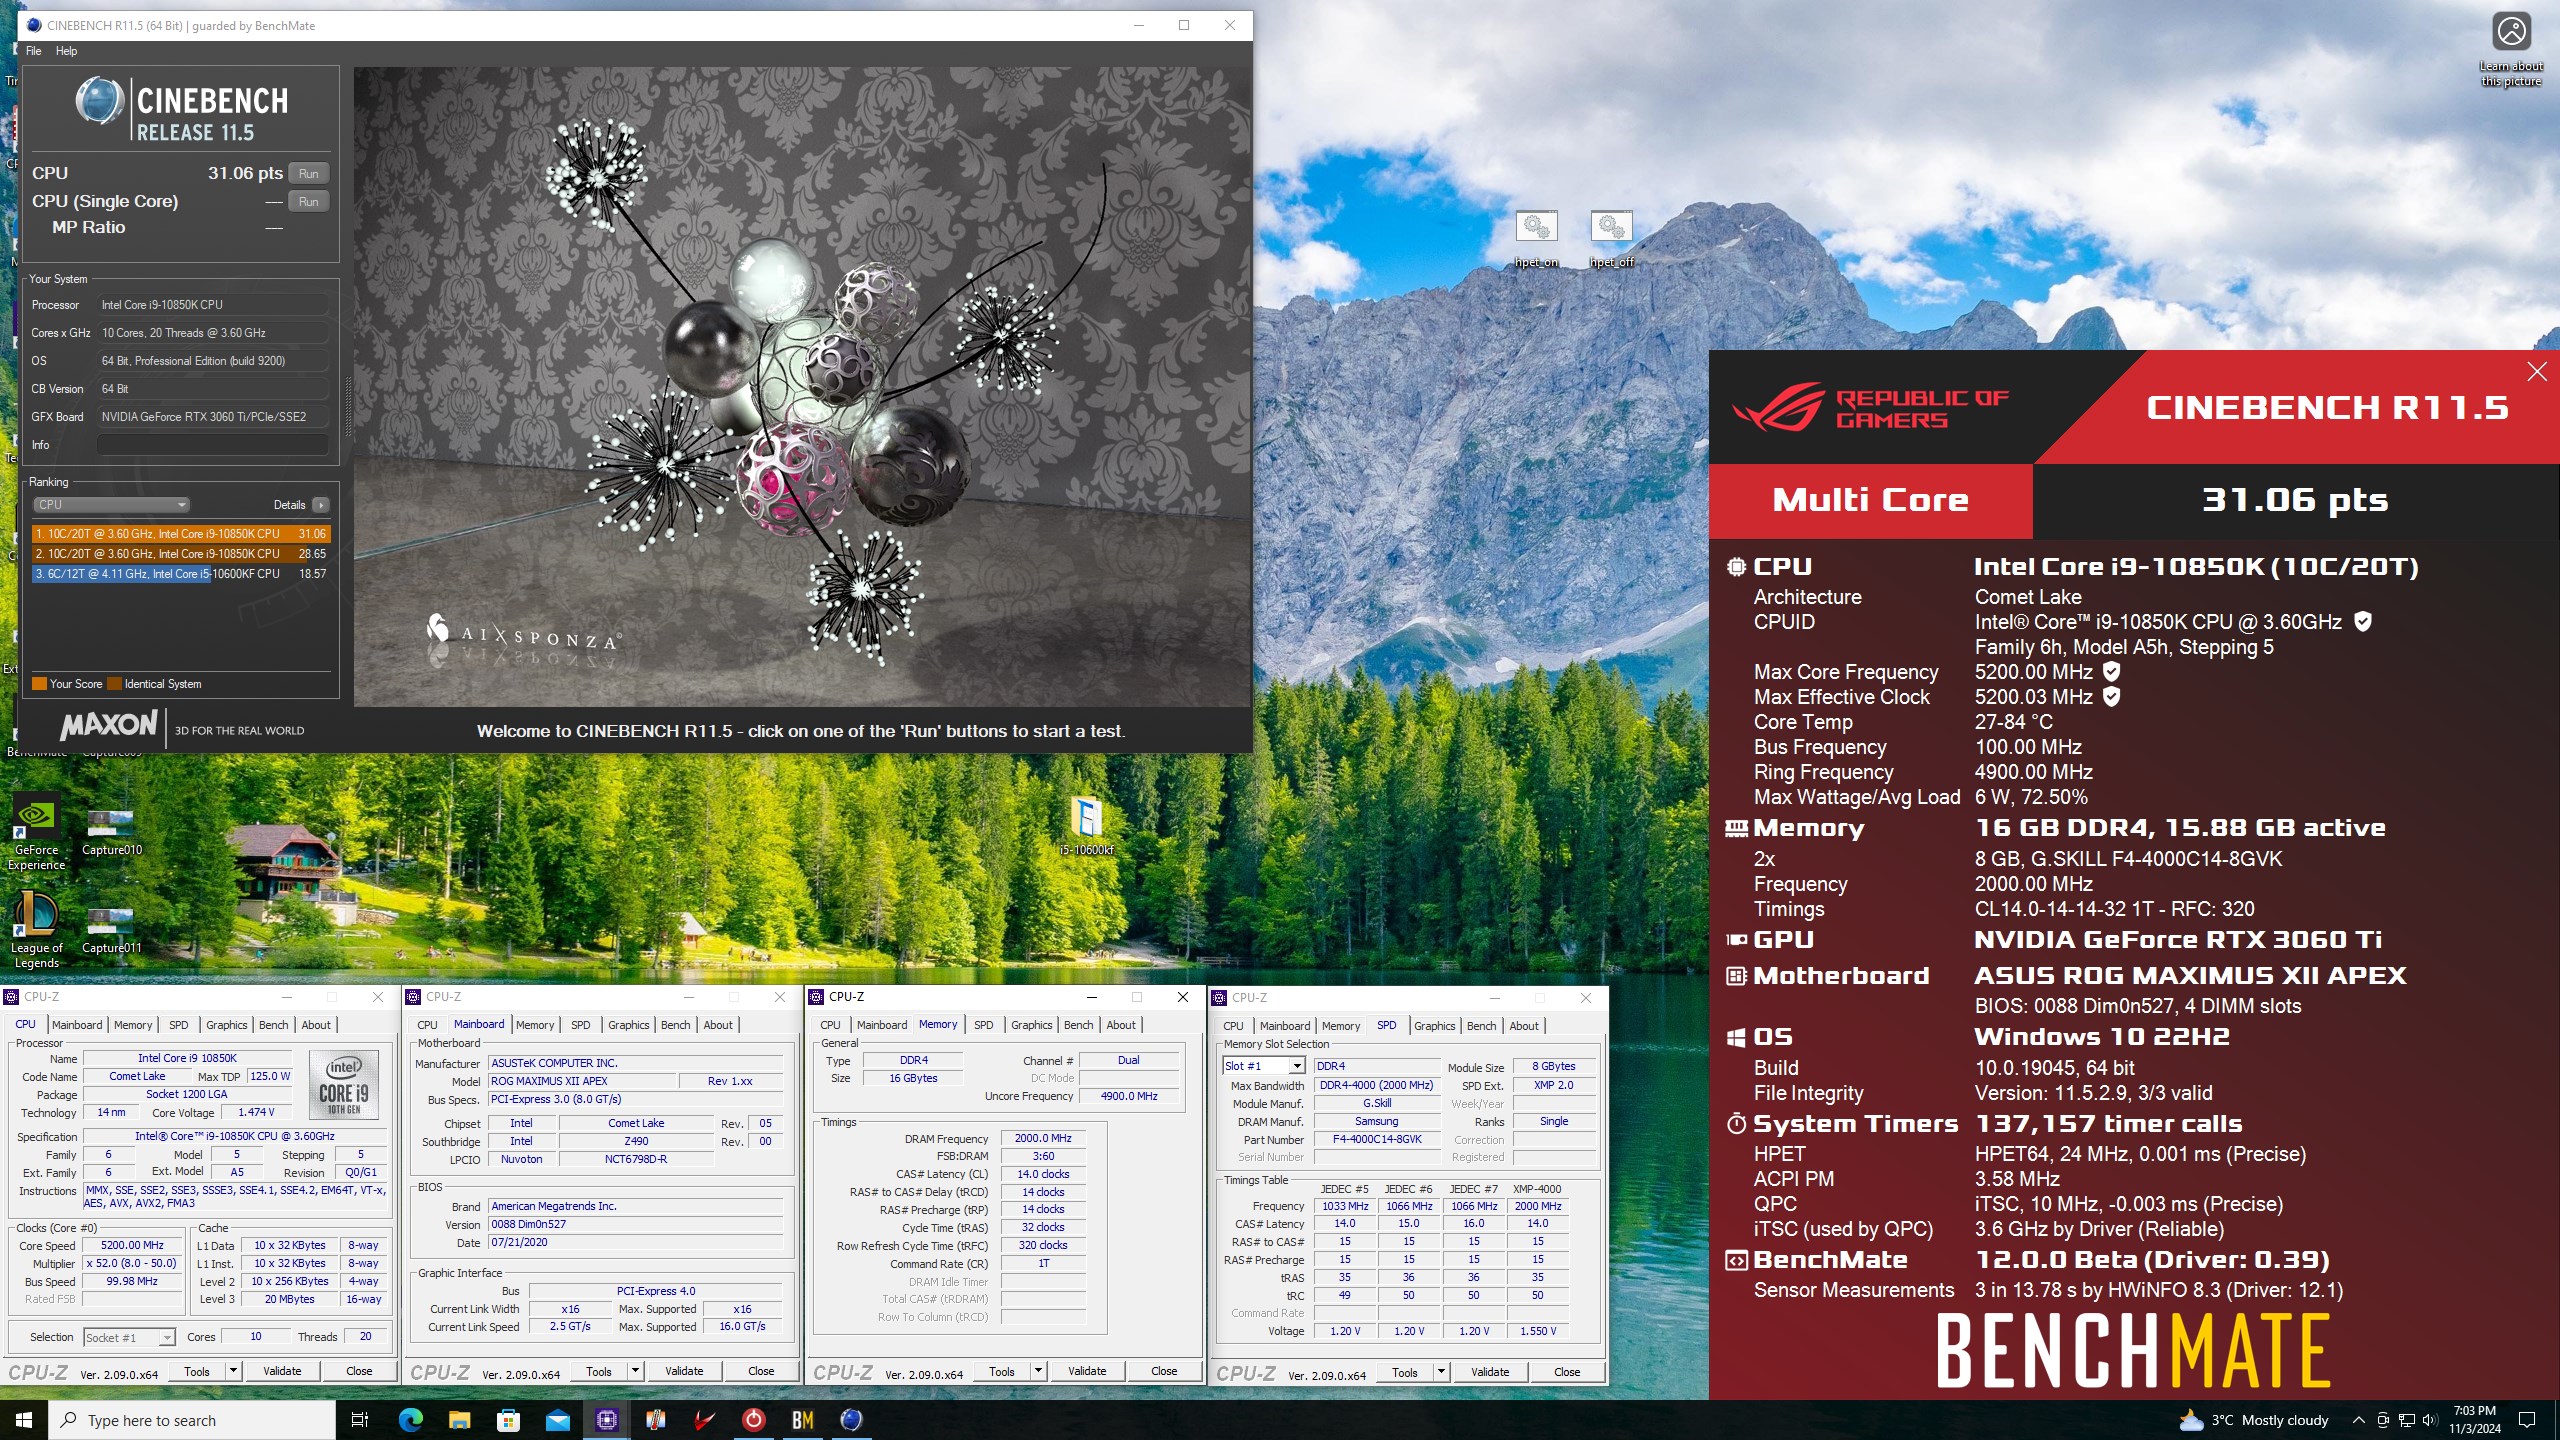Select the League of Legends desktop icon
This screenshot has width=2560, height=1440.
point(36,930)
